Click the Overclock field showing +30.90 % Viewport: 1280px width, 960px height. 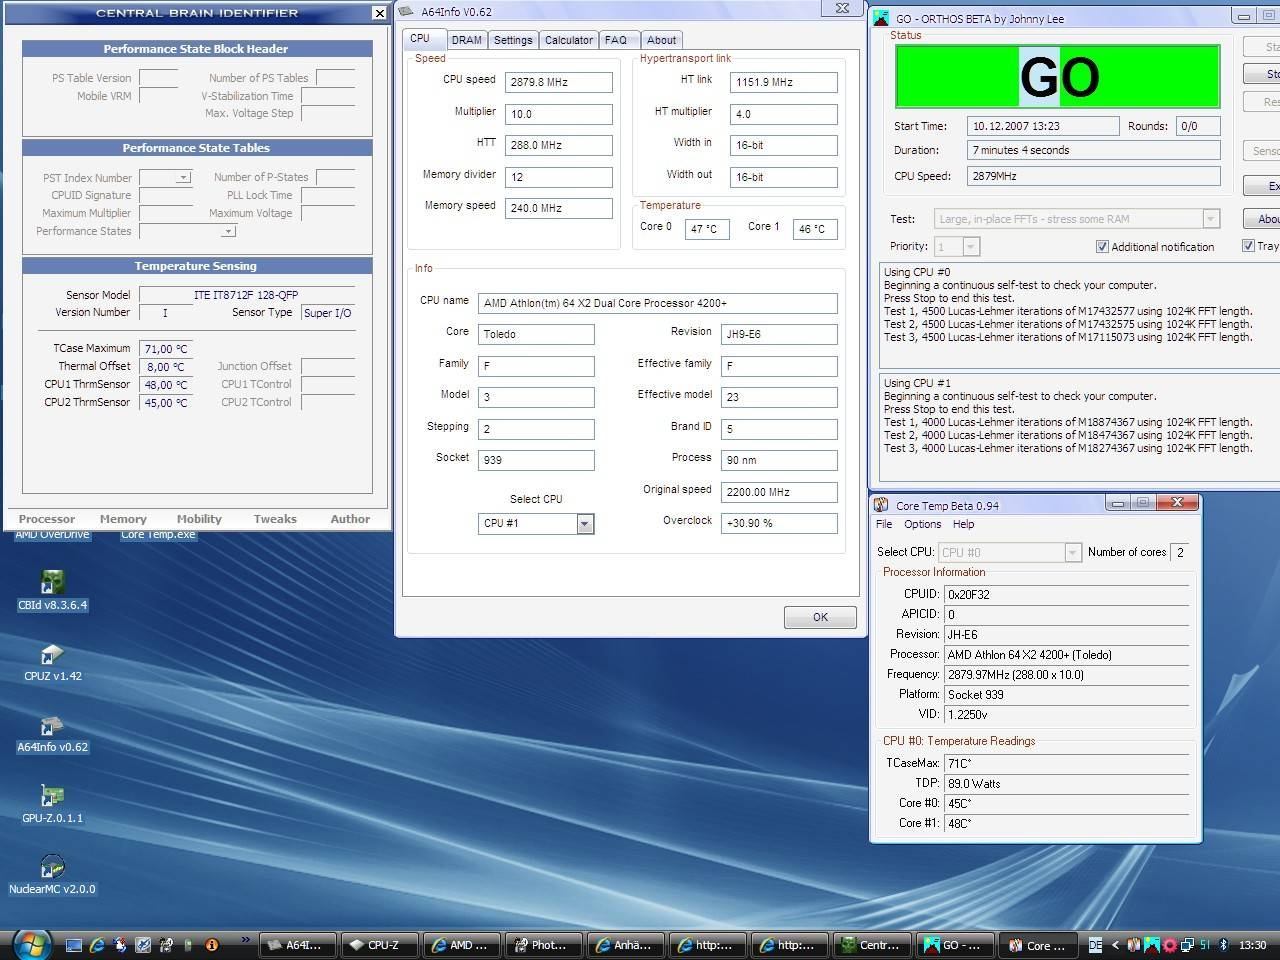(x=779, y=523)
